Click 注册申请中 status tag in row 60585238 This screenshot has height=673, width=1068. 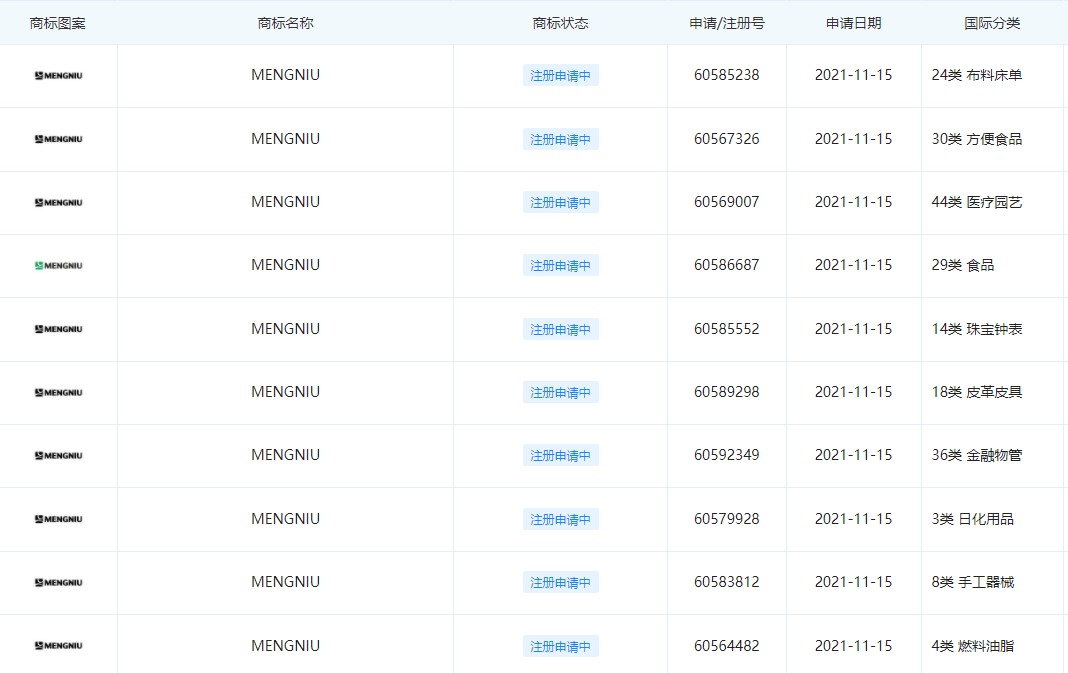(561, 76)
